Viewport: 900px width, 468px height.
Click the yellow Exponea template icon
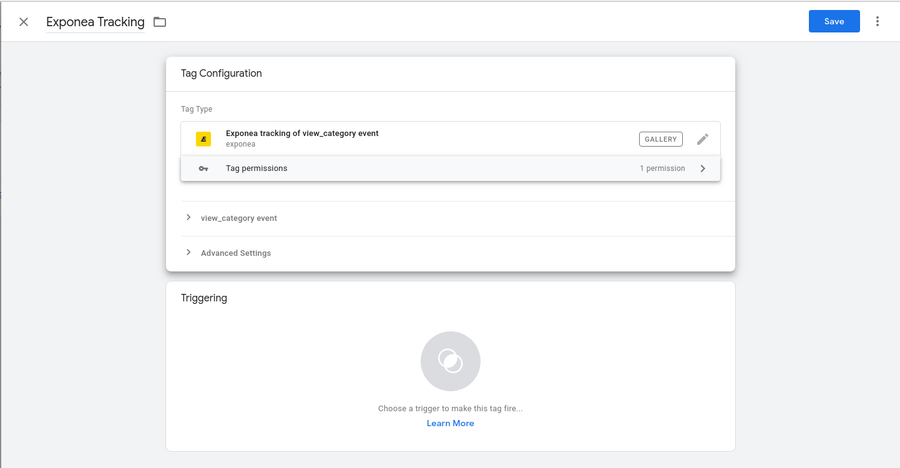tap(203, 139)
